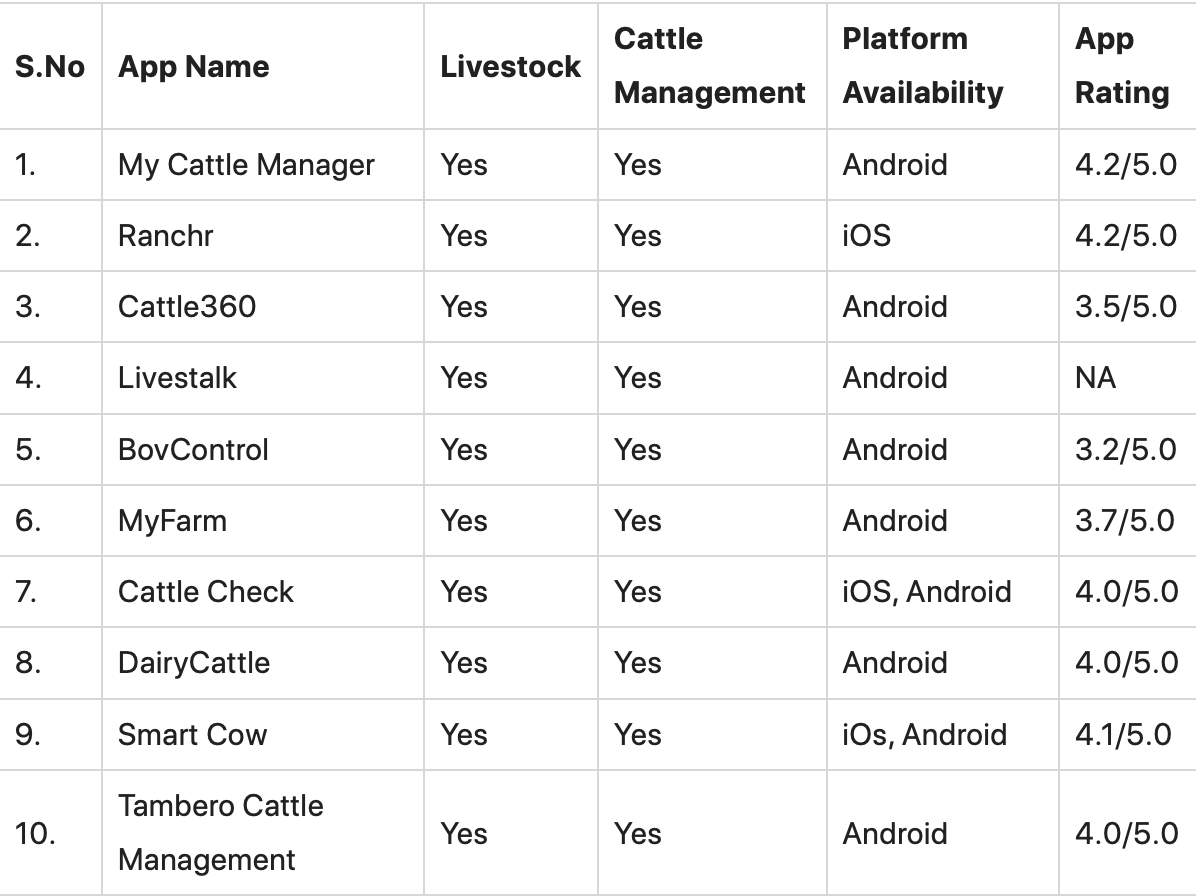Select the 3.5/5.0 rating of Cattle360
The width and height of the screenshot is (1202, 896).
click(1125, 307)
